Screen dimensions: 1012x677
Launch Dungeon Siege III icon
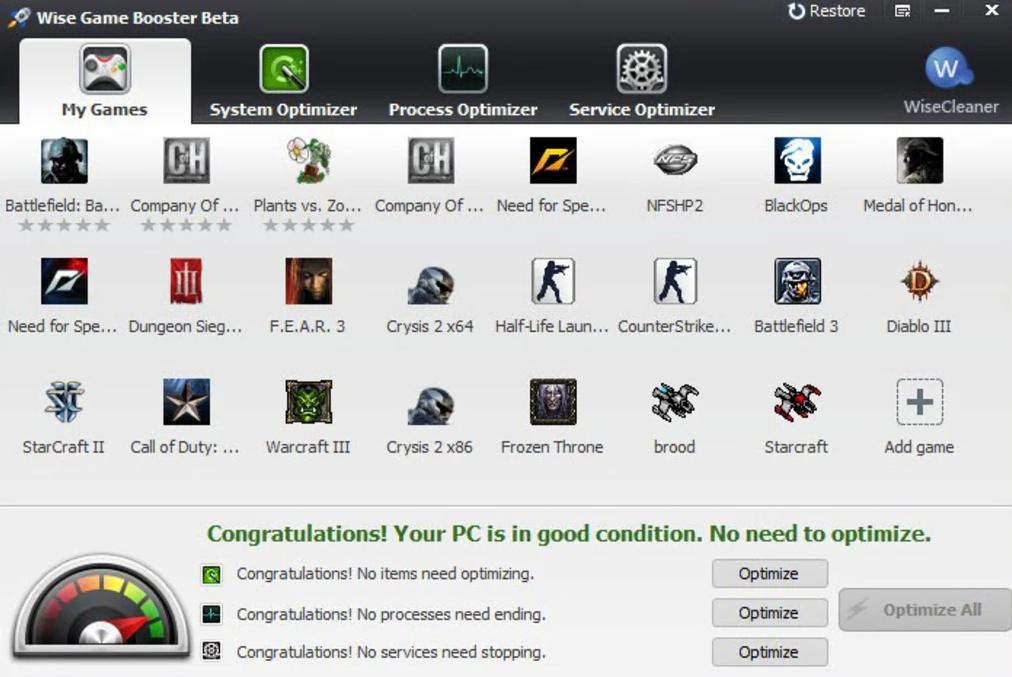(x=186, y=281)
